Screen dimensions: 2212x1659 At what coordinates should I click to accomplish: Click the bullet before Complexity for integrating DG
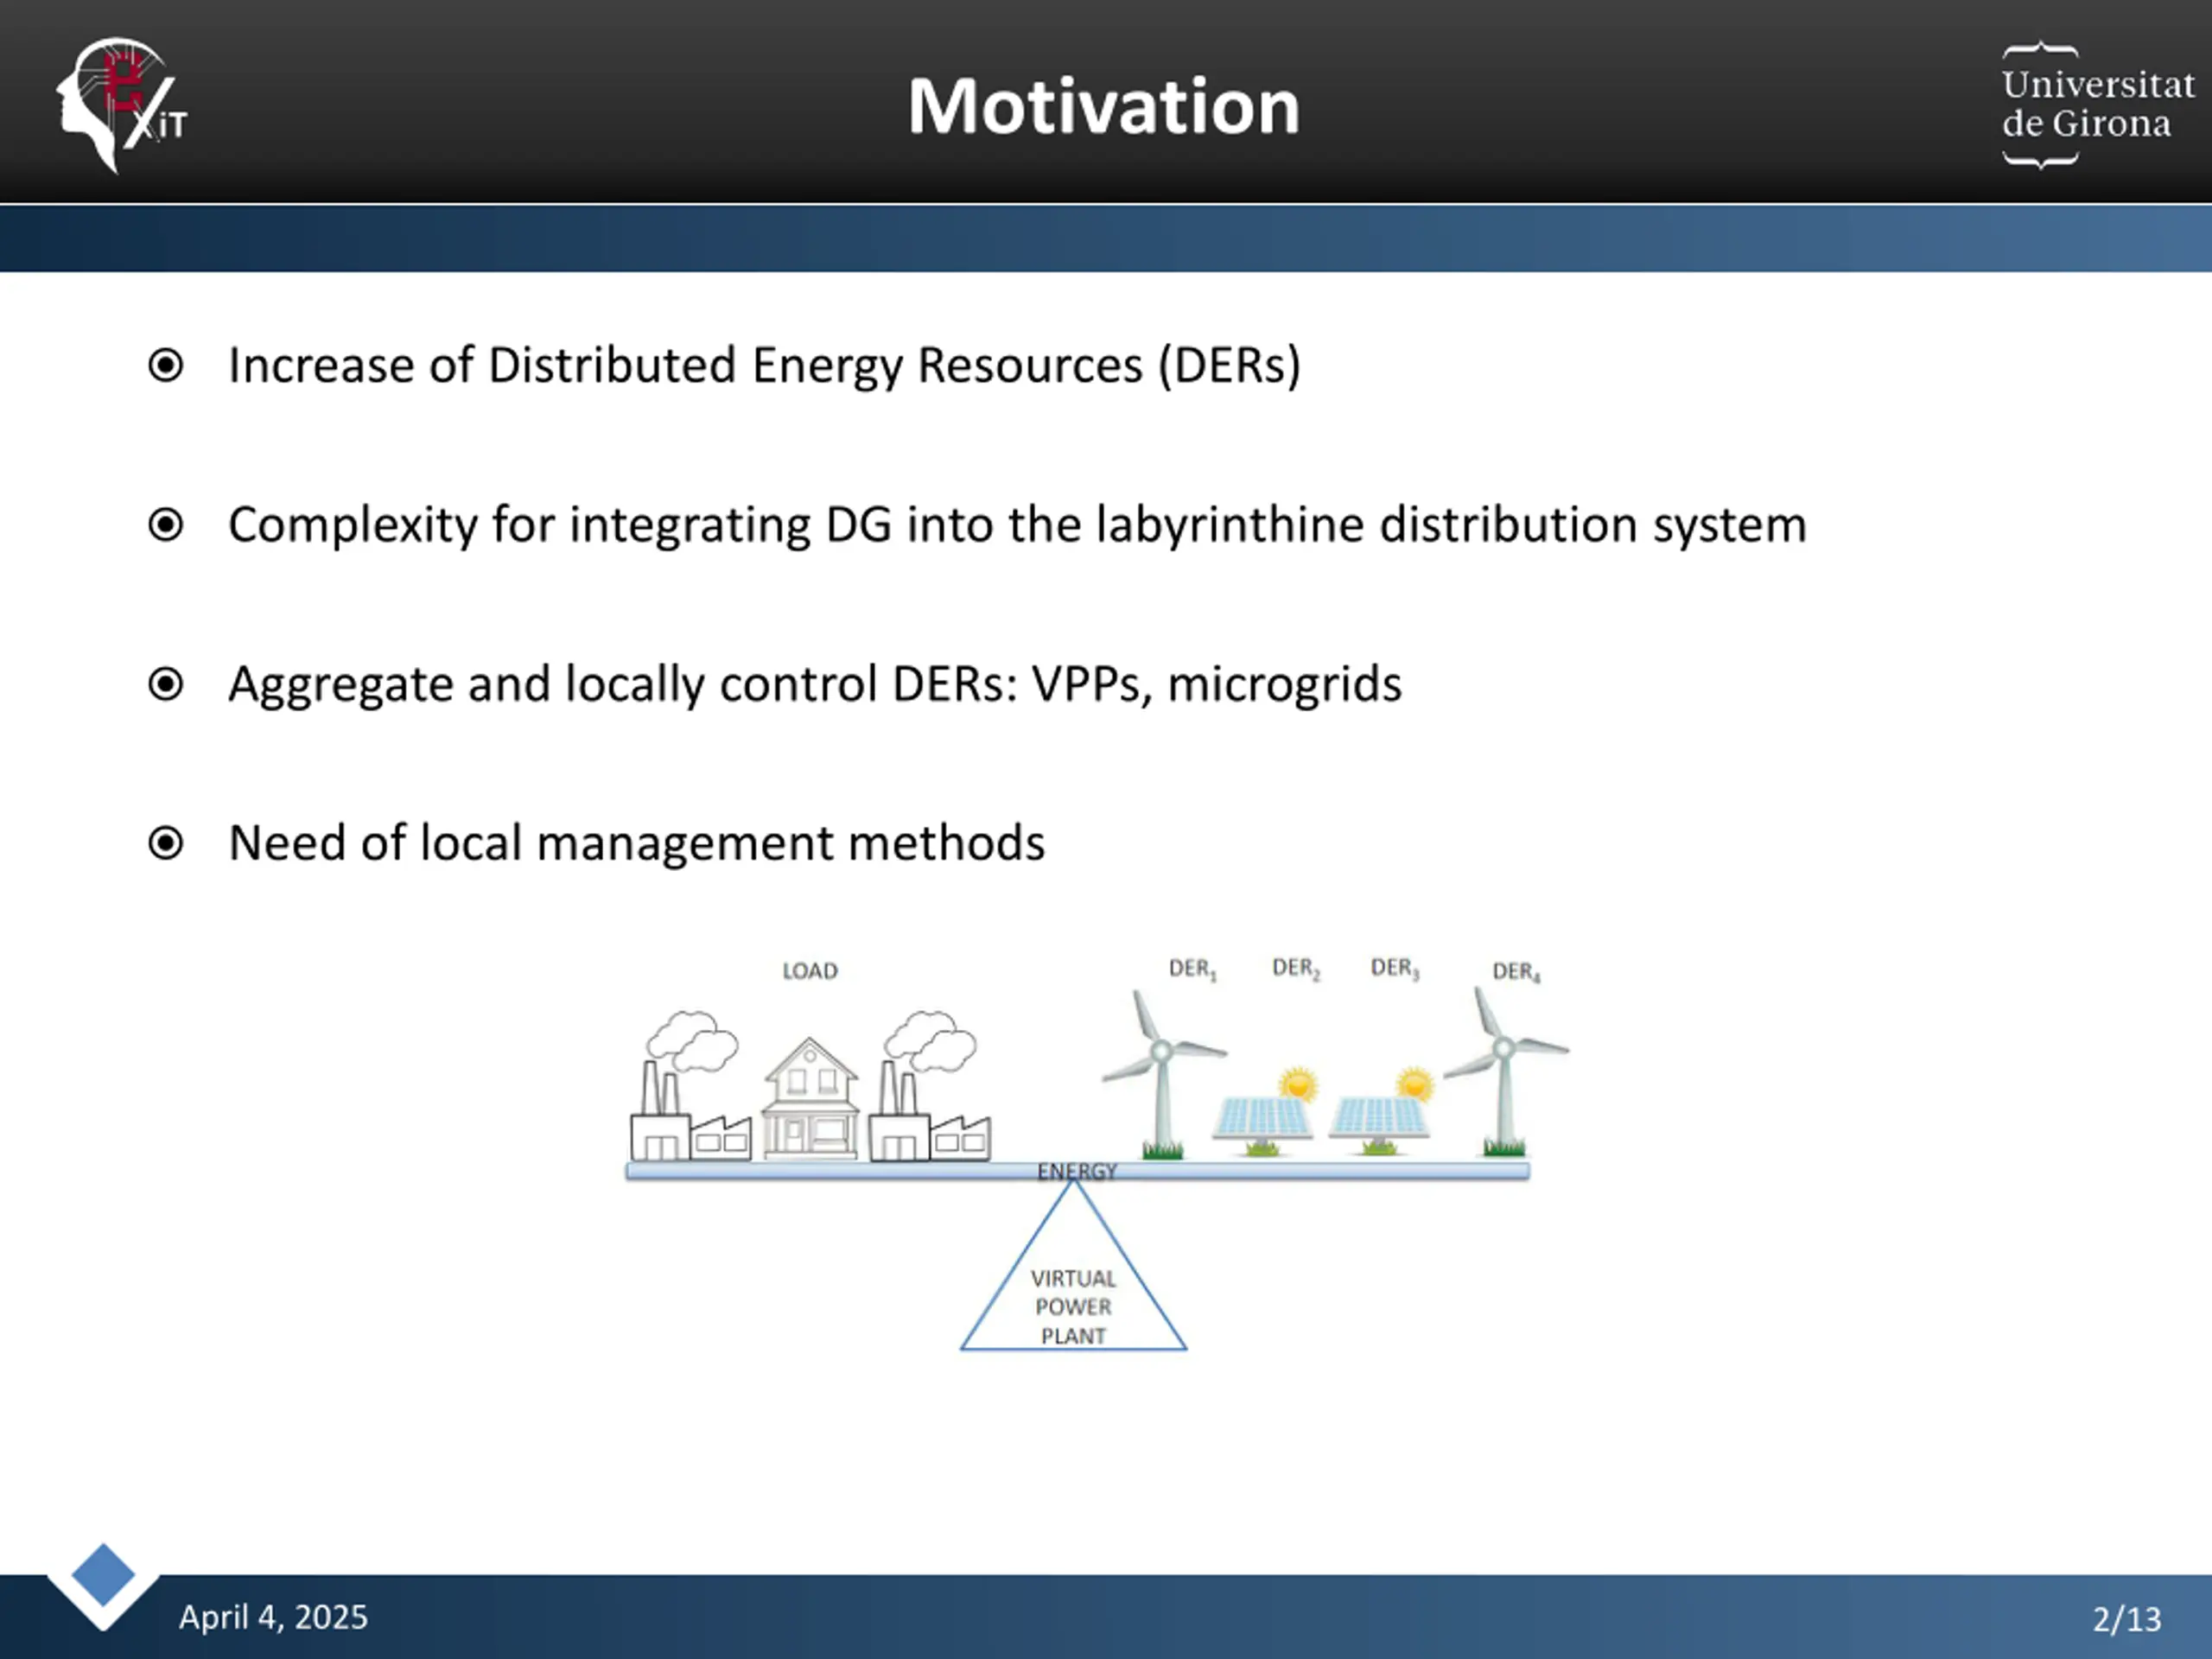pos(166,524)
